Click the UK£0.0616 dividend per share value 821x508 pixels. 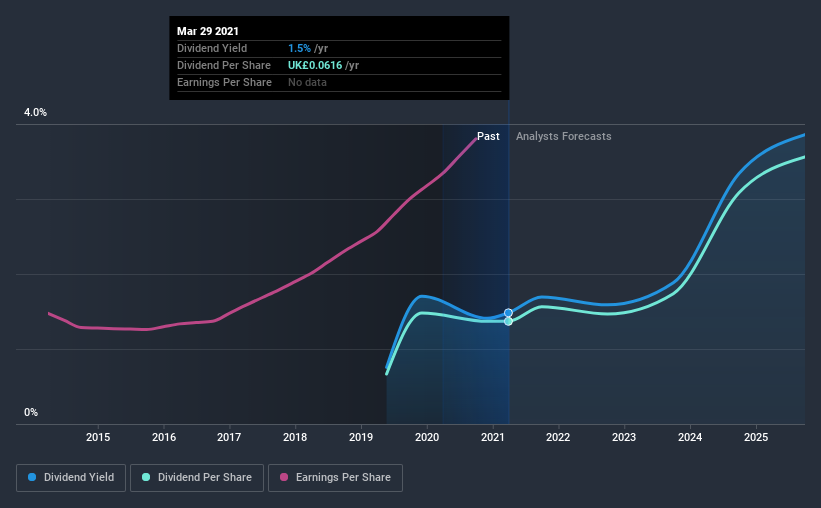(x=315, y=65)
